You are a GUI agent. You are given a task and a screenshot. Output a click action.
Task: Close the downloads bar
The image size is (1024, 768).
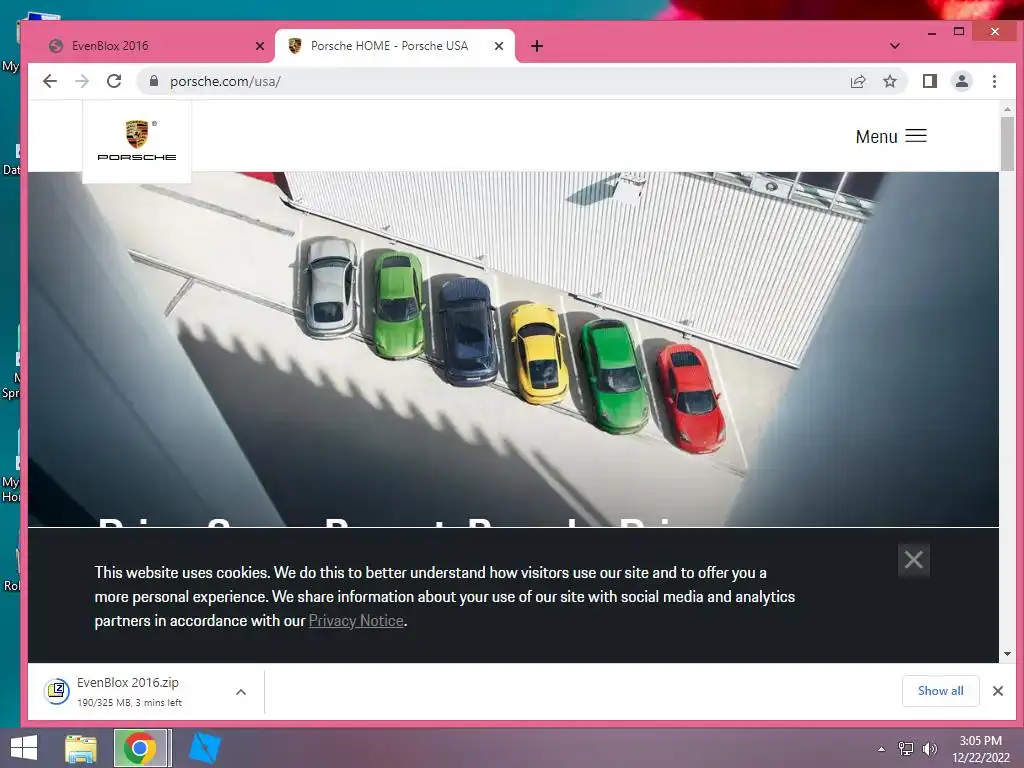point(998,691)
